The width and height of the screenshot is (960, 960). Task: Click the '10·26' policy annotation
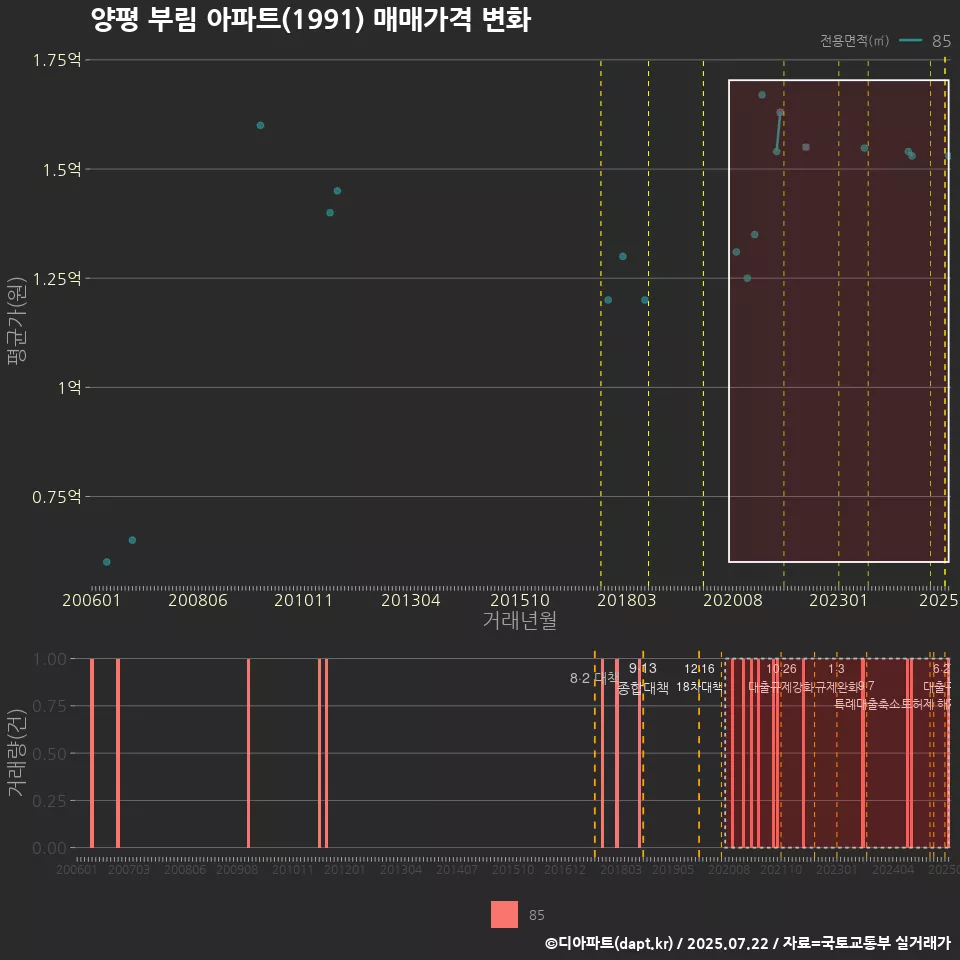[x=781, y=669]
